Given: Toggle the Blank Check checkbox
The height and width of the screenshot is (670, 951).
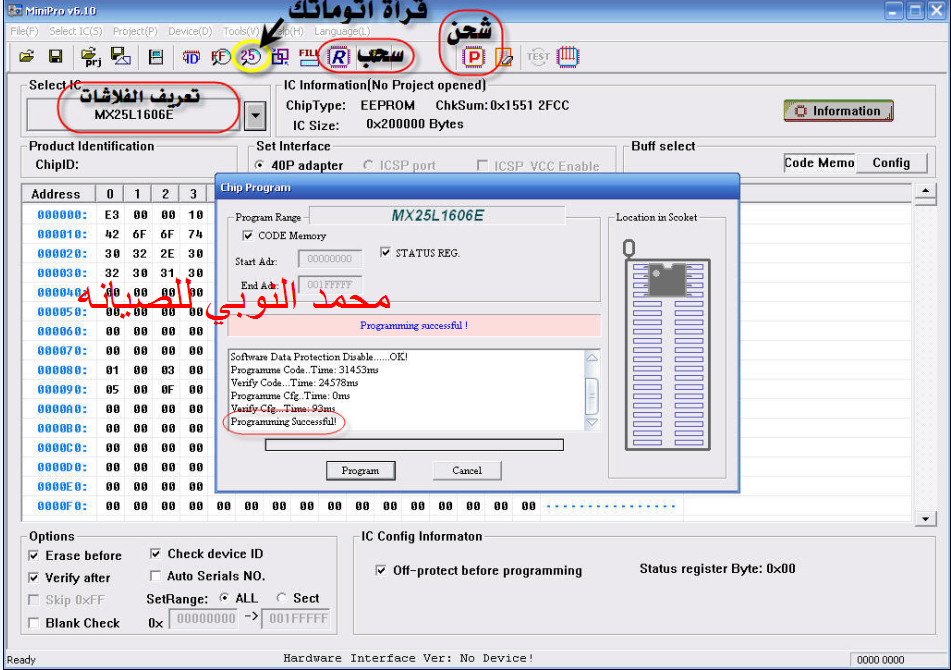Looking at the screenshot, I should [x=34, y=623].
